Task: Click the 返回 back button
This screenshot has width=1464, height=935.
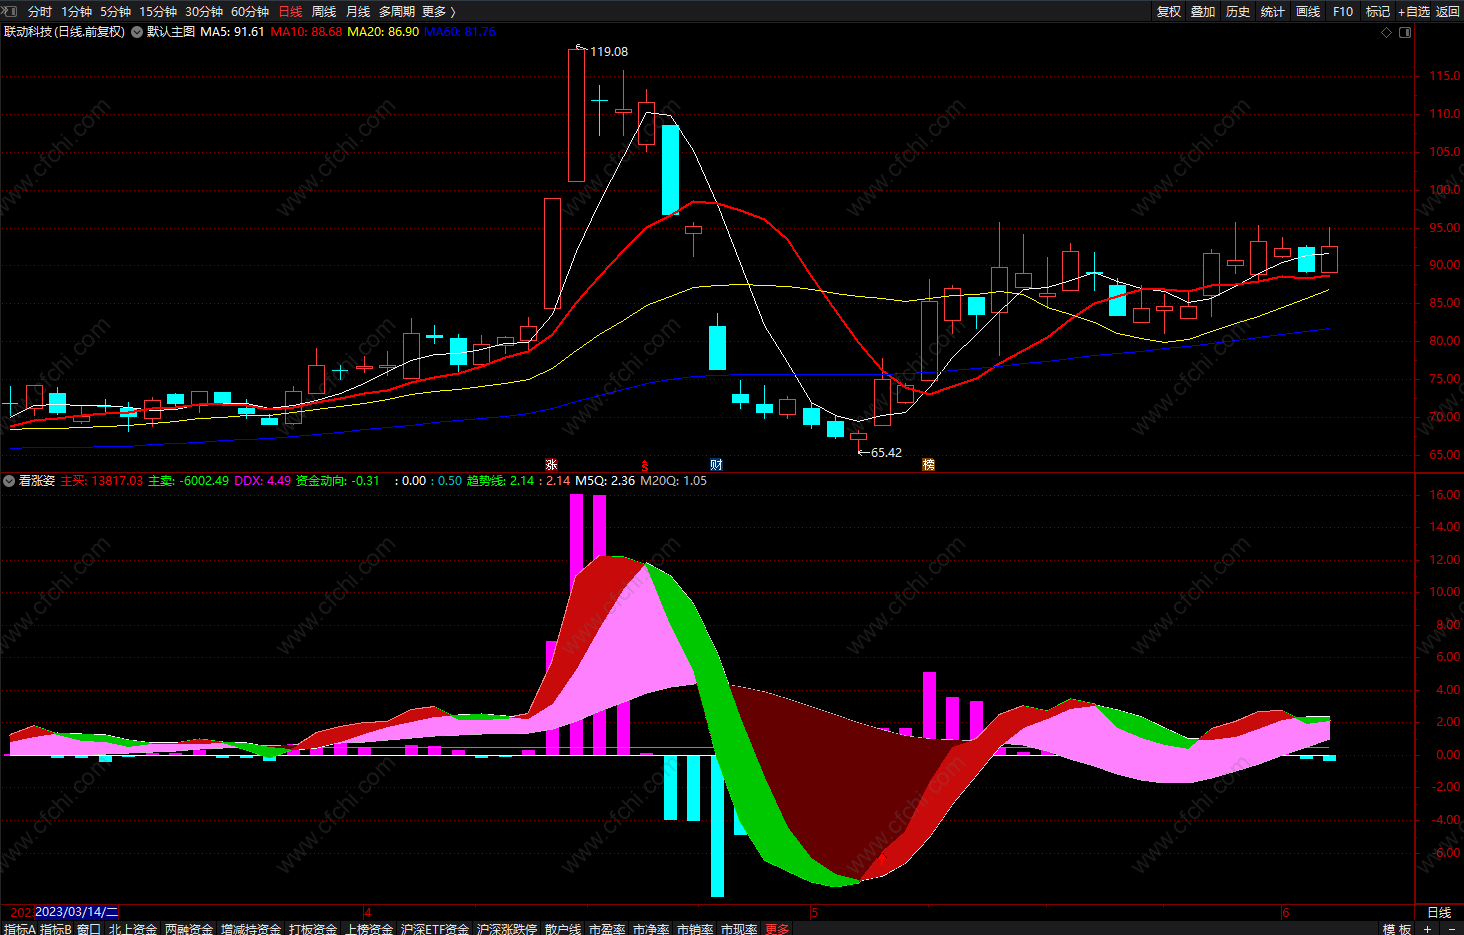Action: [x=1448, y=12]
